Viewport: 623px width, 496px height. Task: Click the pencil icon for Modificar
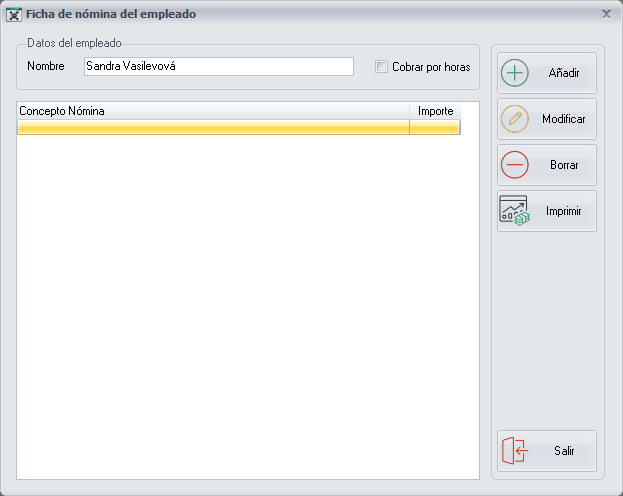coord(514,119)
